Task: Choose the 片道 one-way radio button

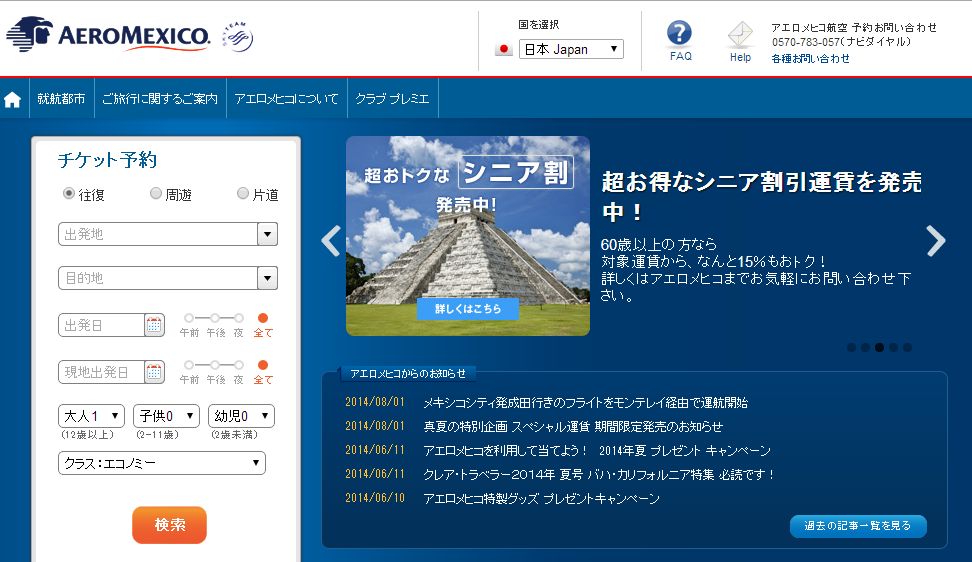Action: 243,194
